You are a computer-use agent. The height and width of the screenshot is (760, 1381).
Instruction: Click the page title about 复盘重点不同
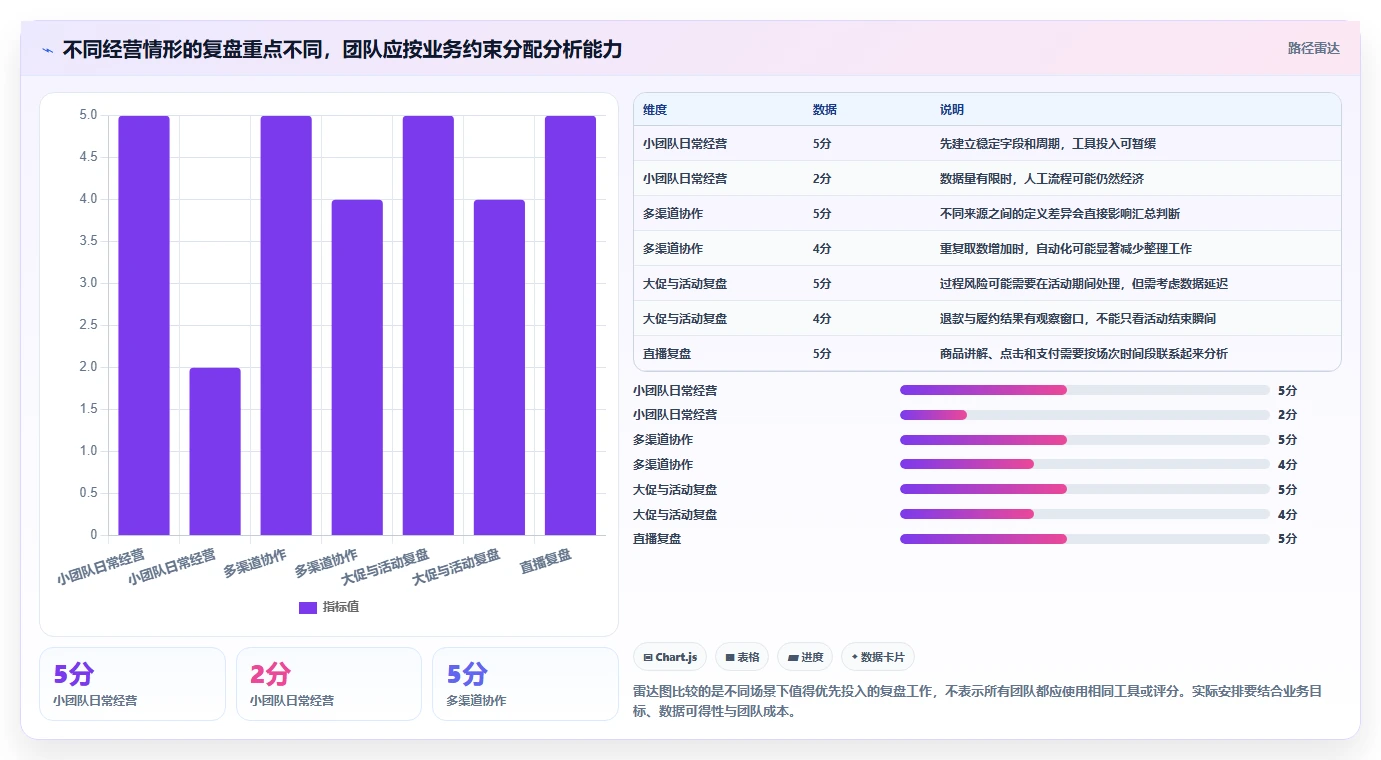pyautogui.click(x=342, y=49)
